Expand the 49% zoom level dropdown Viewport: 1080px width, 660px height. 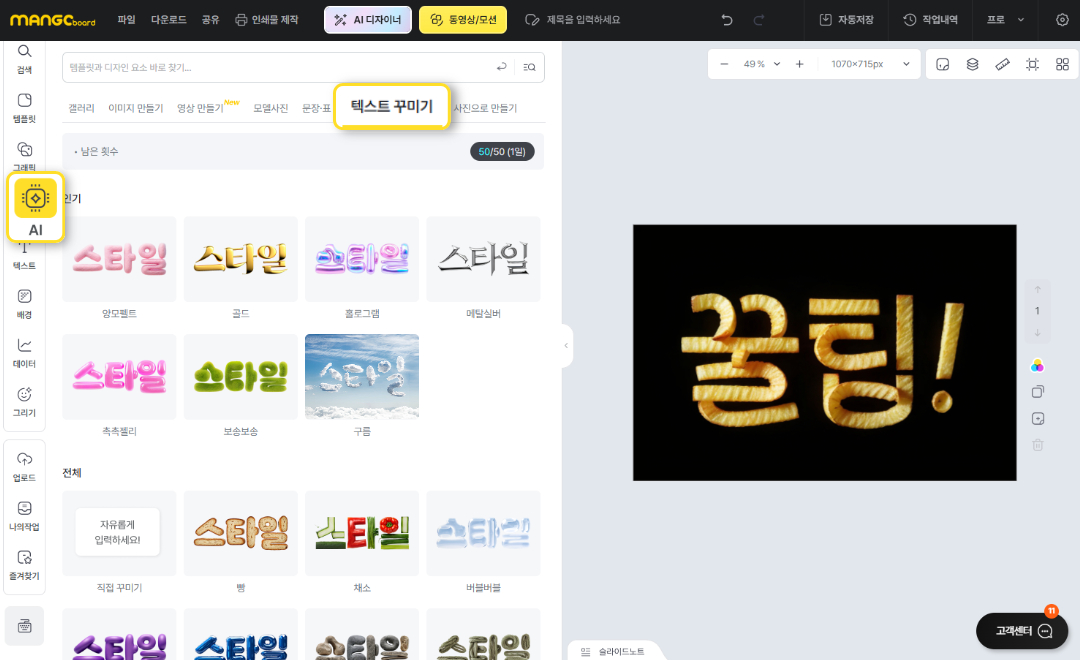click(x=753, y=64)
